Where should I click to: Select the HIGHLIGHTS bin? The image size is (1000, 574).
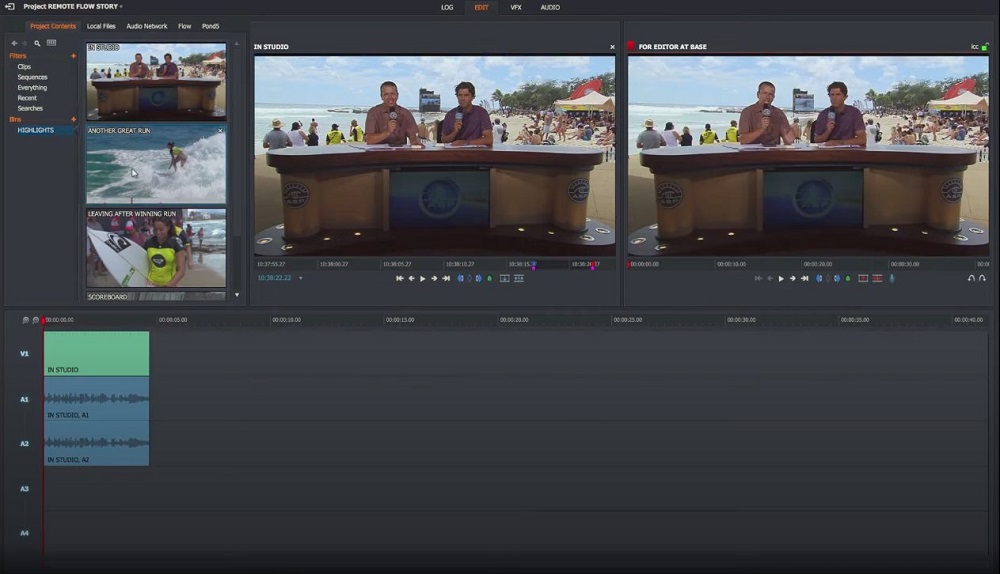(x=36, y=130)
